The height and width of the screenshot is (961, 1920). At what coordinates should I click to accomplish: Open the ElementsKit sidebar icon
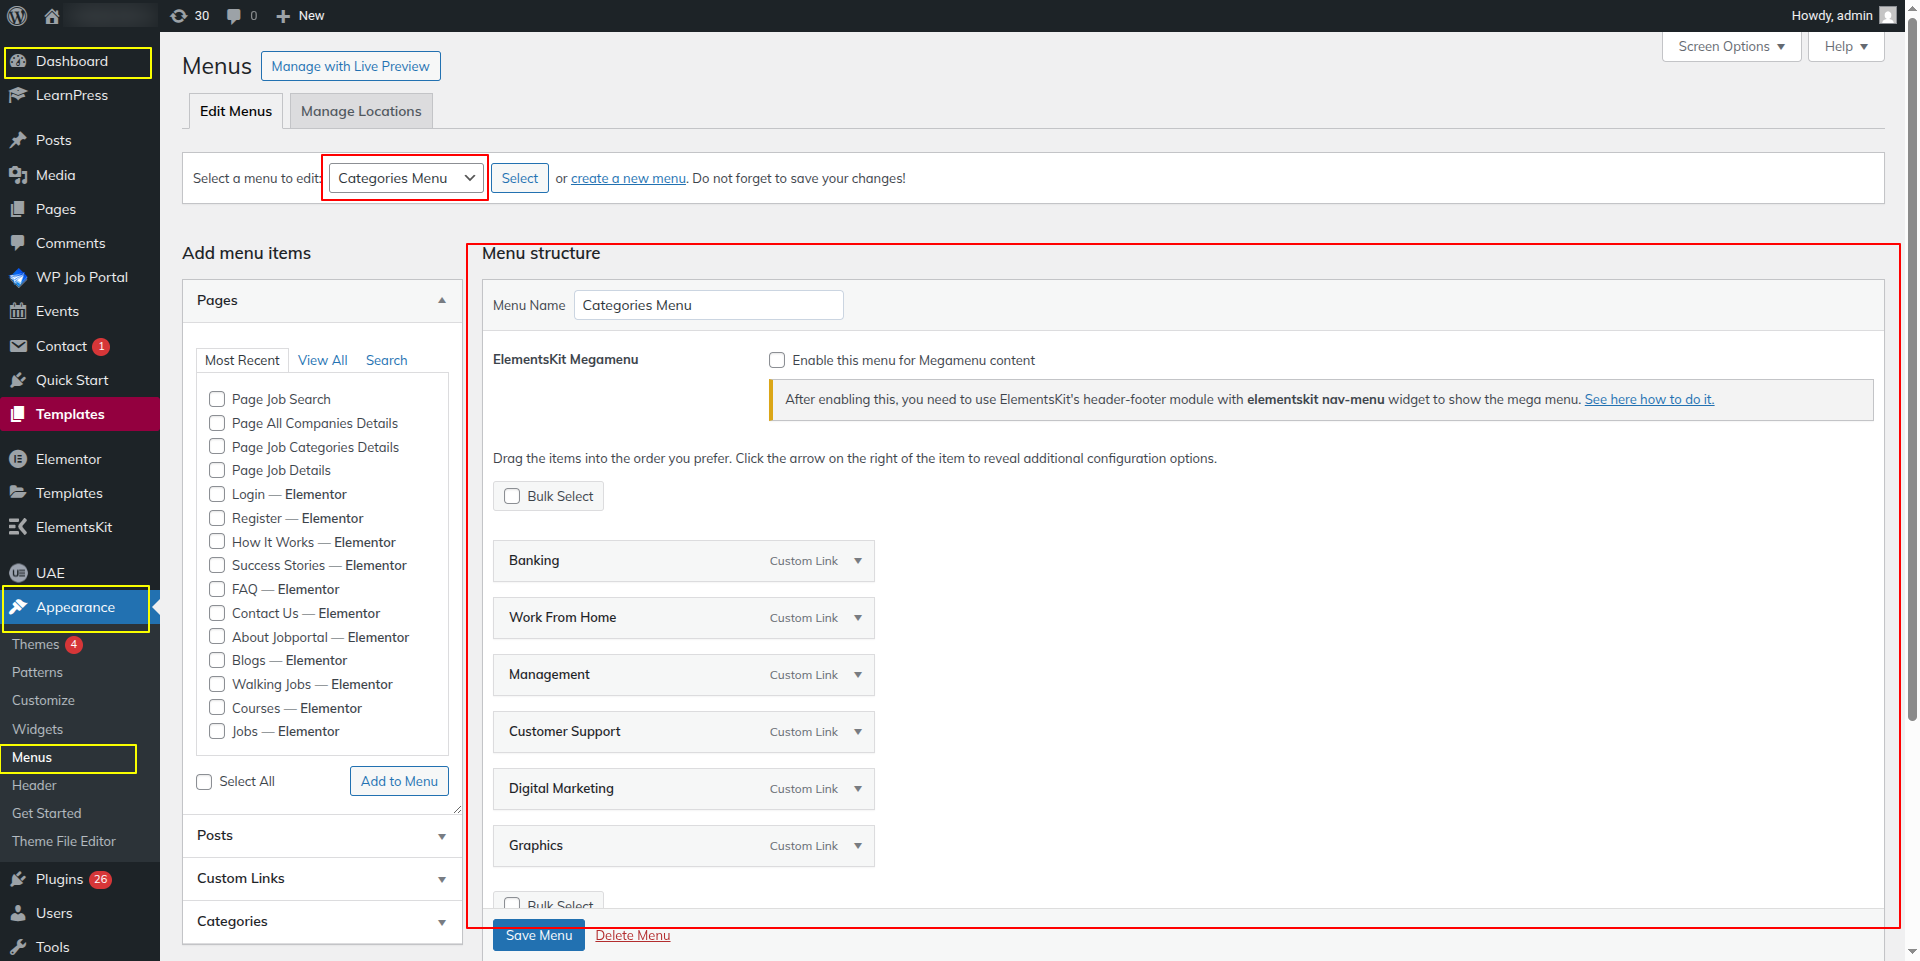(18, 527)
